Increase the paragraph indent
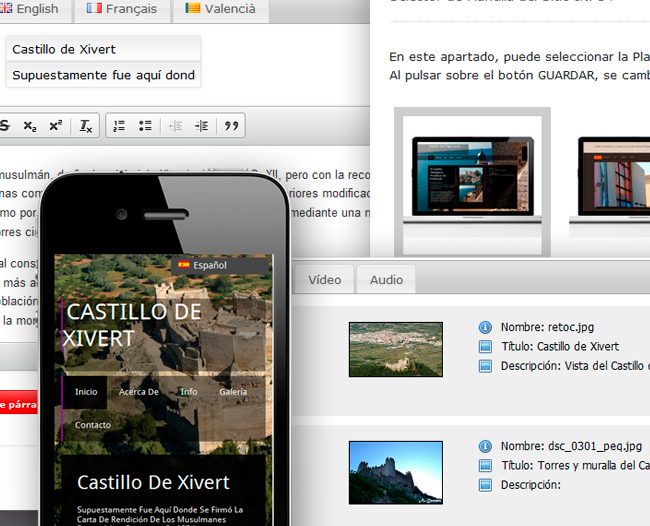 (201, 126)
